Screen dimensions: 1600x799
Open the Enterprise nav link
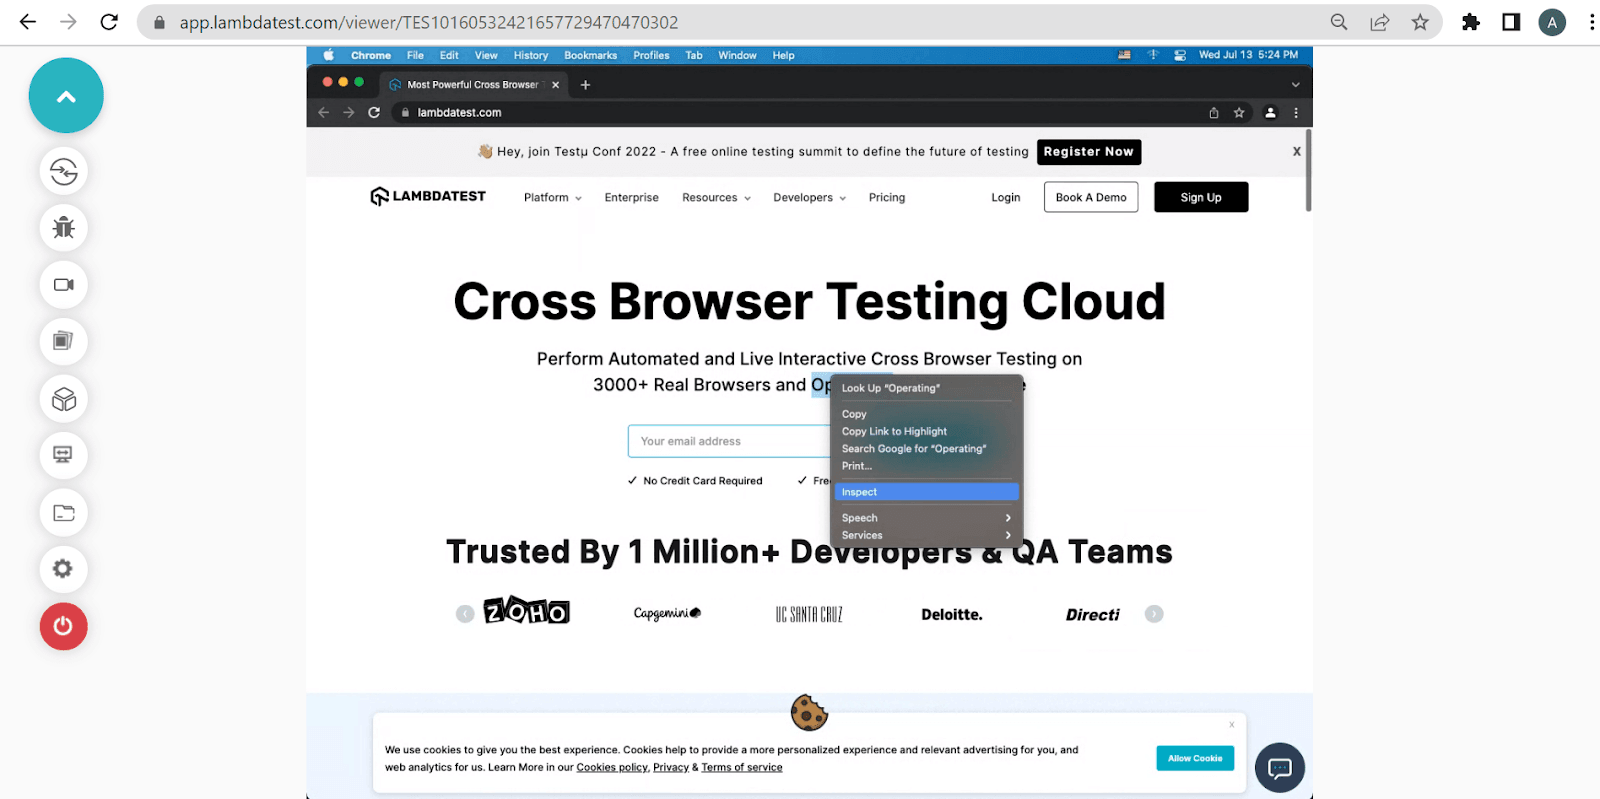pos(632,198)
